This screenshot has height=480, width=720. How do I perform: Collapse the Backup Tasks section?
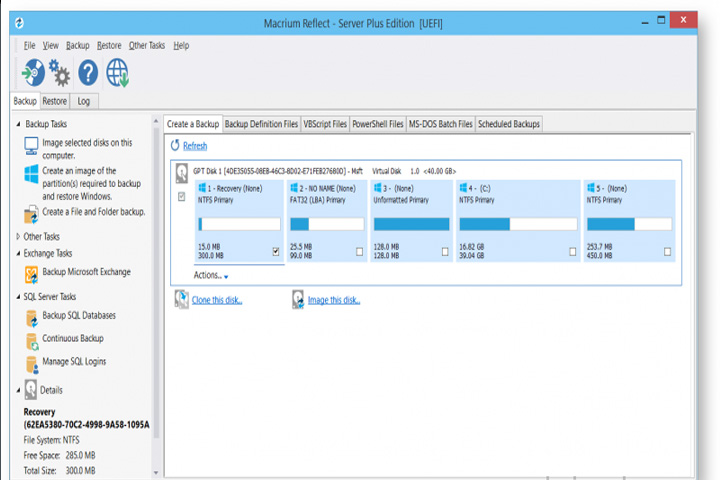click(18, 124)
